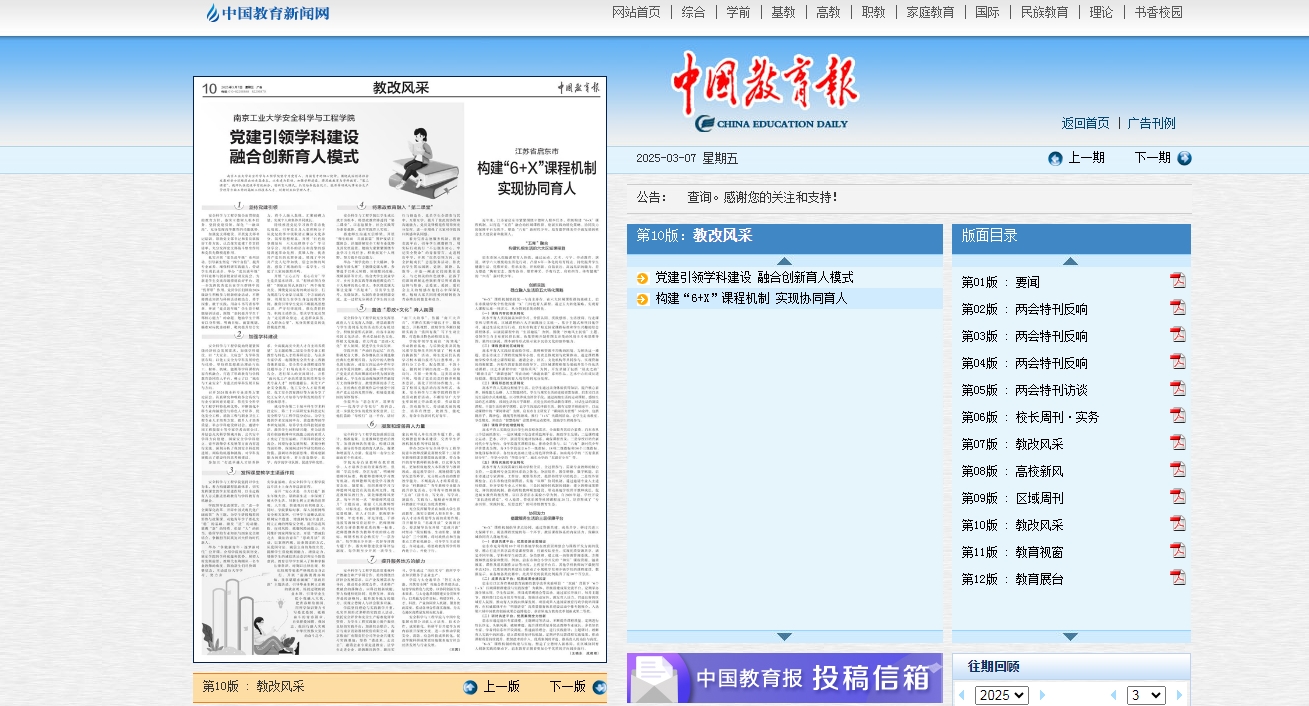Go to next month with right arrow
Image resolution: width=1309 pixels, height=706 pixels.
coord(1179,695)
